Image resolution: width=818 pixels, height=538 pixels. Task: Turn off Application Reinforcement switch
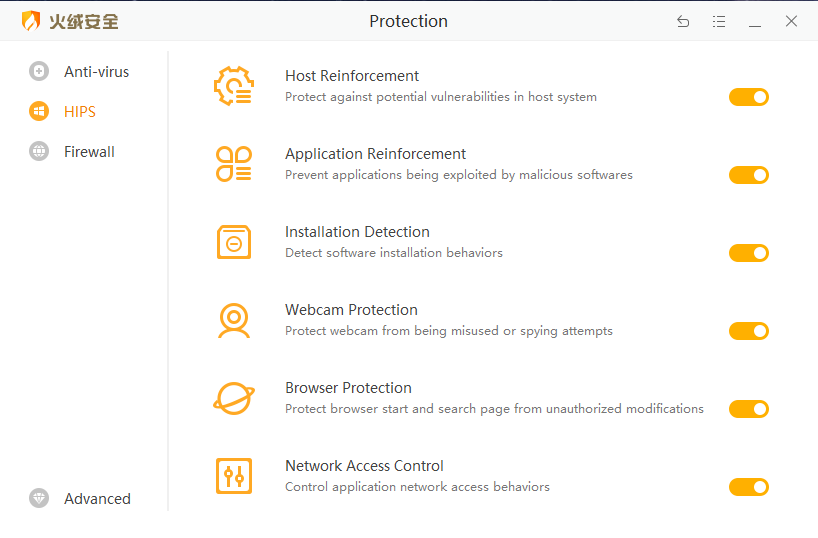[x=748, y=175]
